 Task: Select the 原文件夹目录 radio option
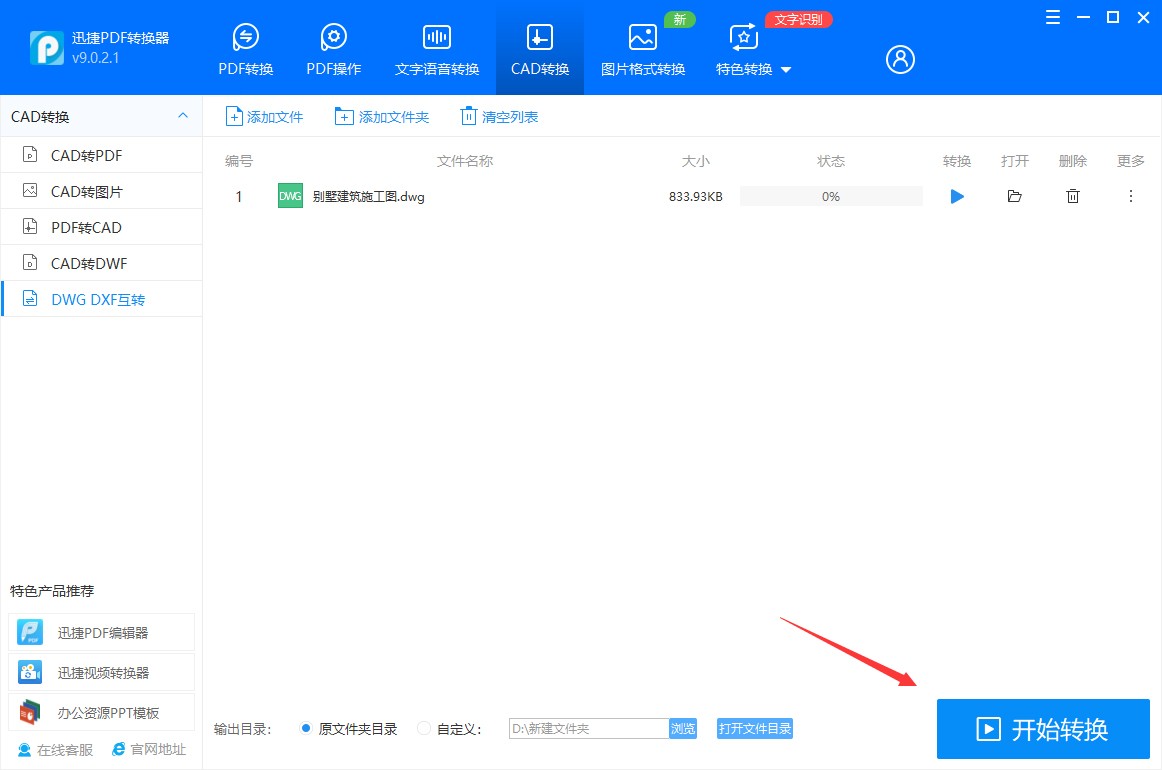point(306,728)
